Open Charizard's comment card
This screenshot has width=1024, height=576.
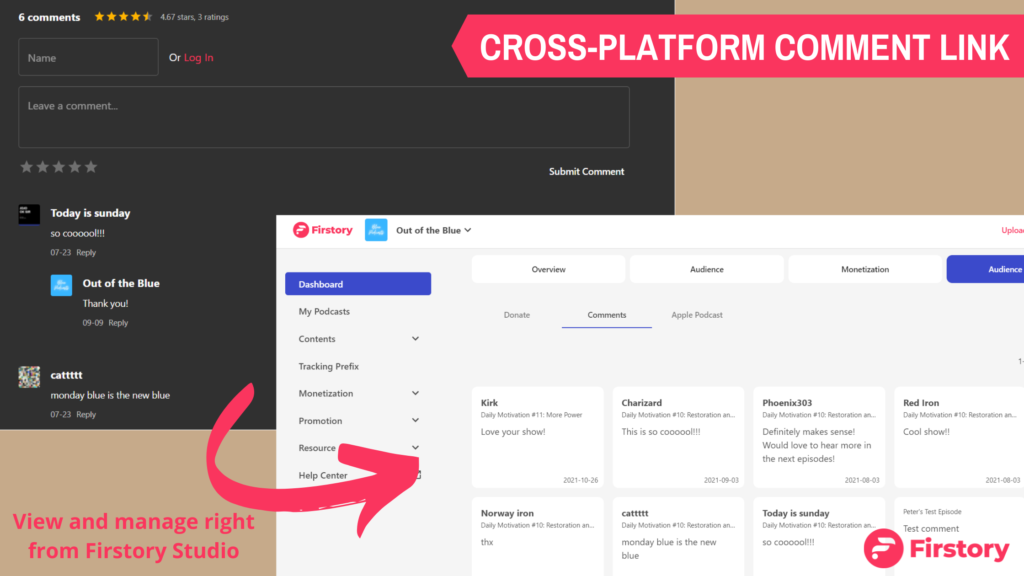pos(679,438)
